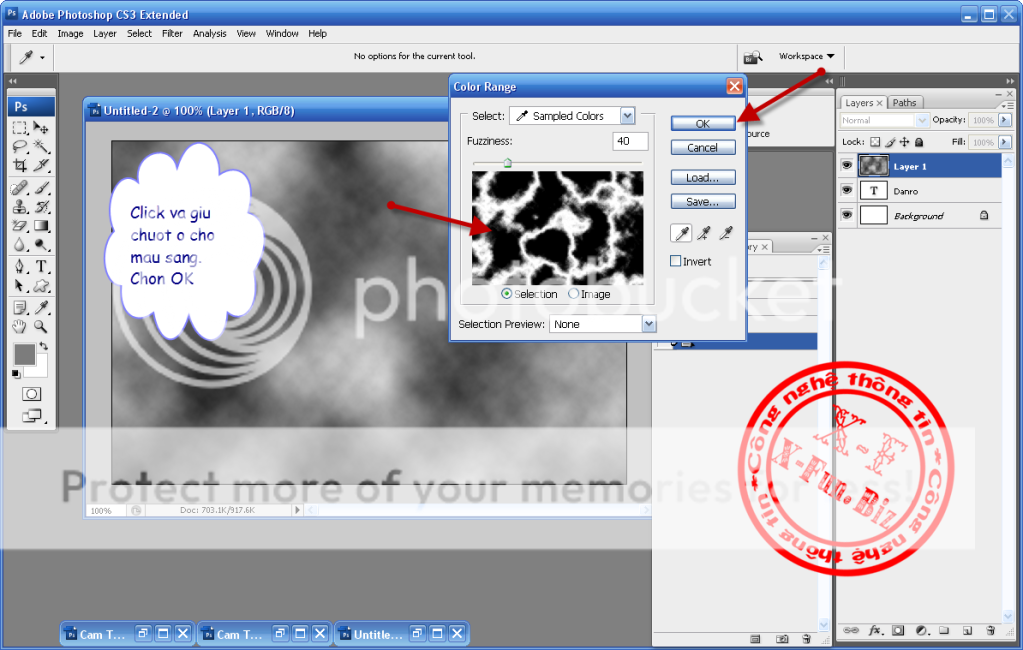Pick the plain Eyedropper in Color Range
Image resolution: width=1023 pixels, height=650 pixels.
coord(681,233)
